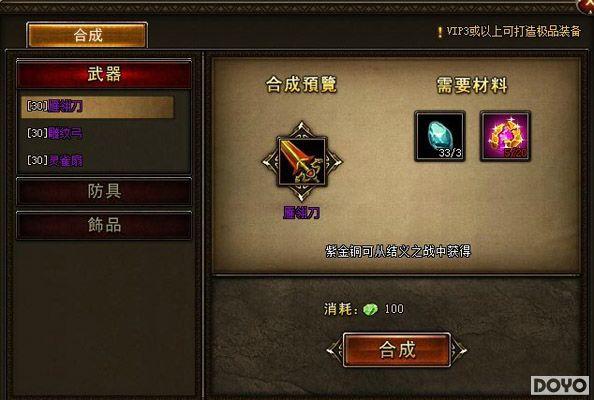Viewport: 594px width, 400px height.
Task: Select the [30] 雕纹弓 bow item
Action: (x=55, y=133)
